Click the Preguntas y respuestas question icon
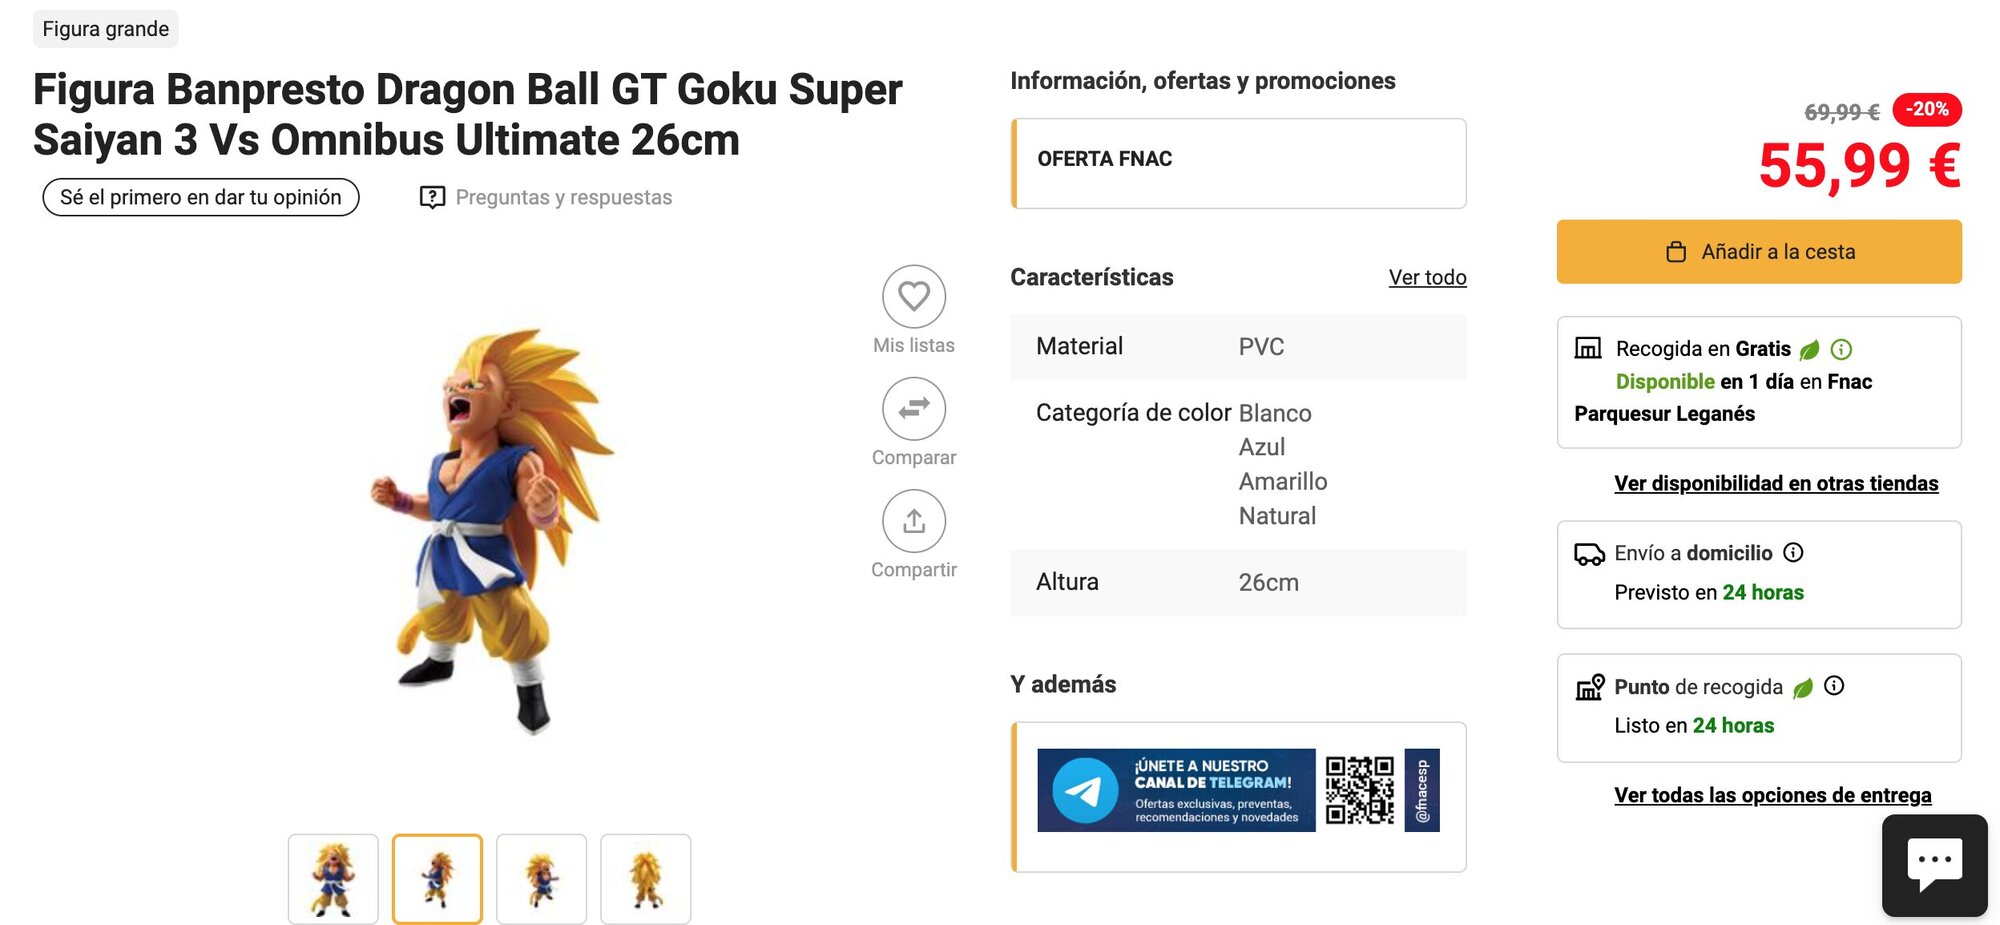 tap(432, 197)
